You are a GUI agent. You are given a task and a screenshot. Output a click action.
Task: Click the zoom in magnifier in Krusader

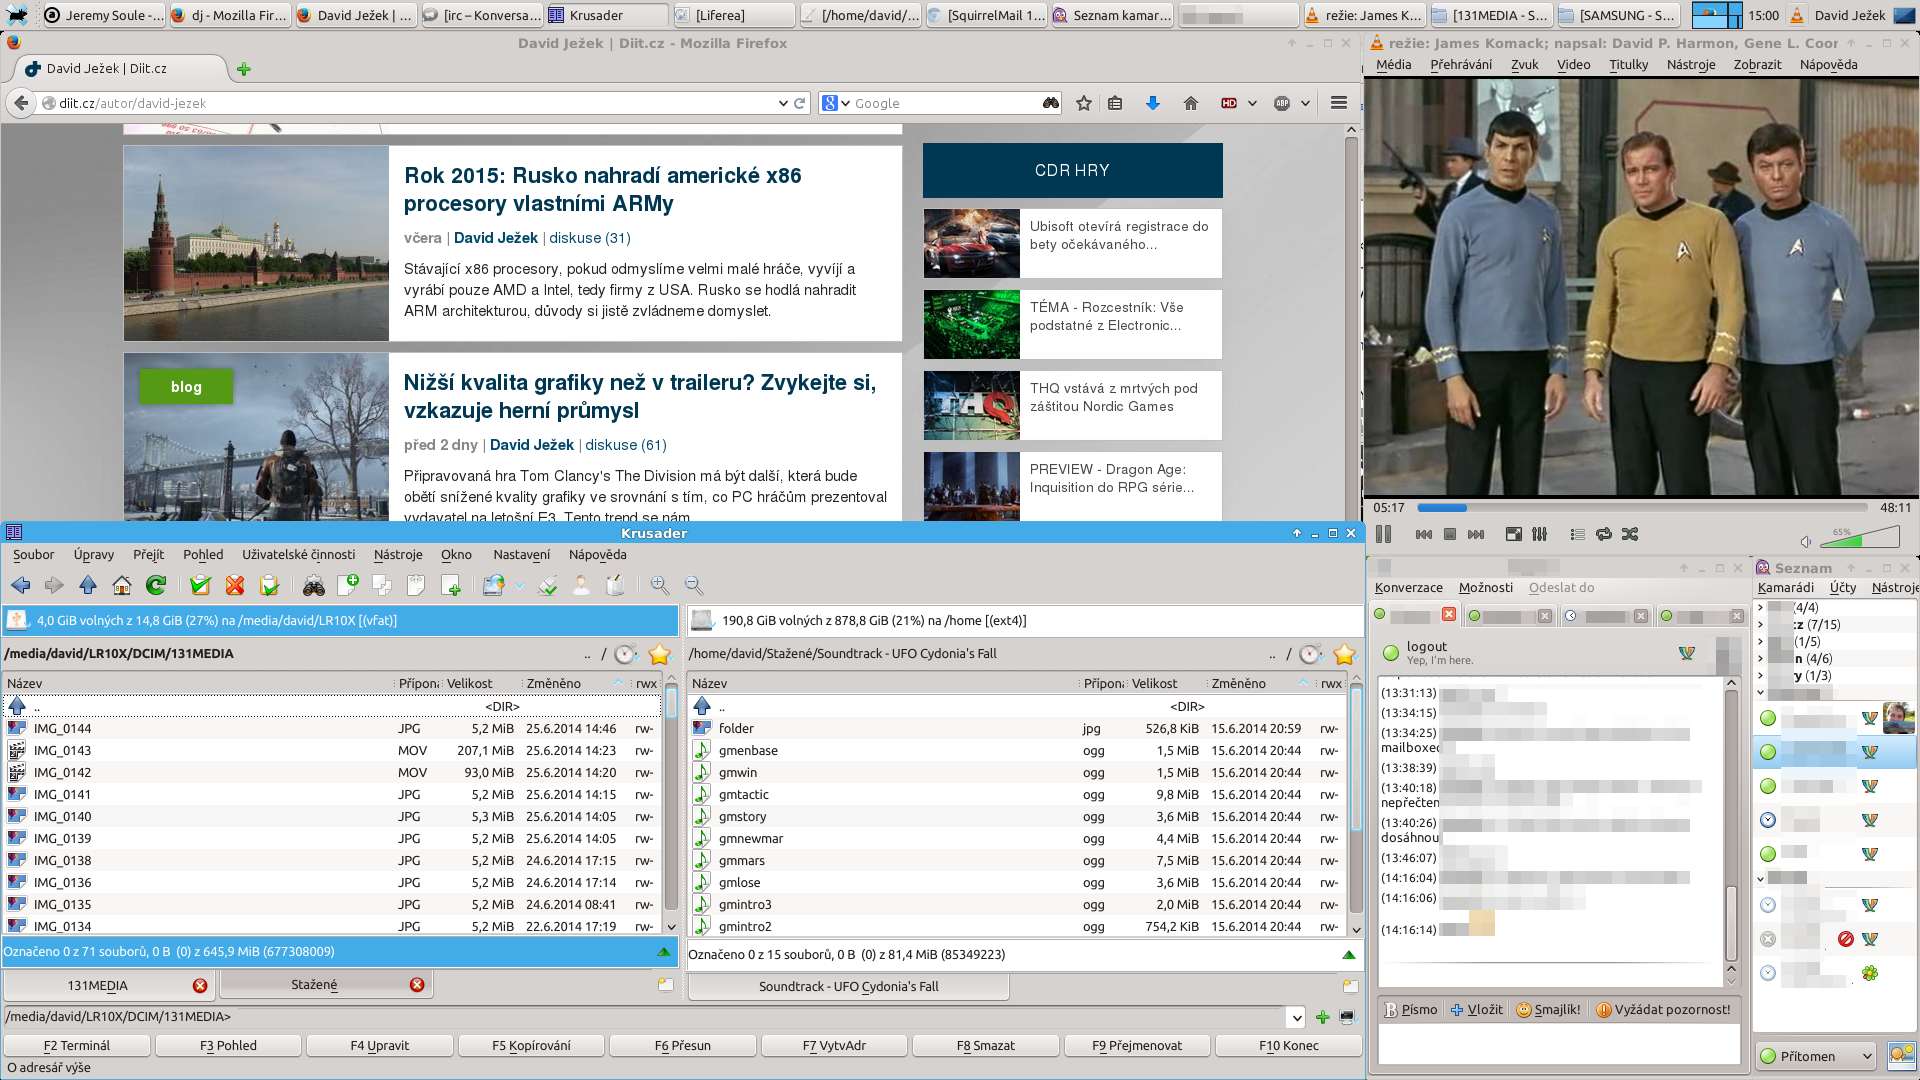point(660,586)
